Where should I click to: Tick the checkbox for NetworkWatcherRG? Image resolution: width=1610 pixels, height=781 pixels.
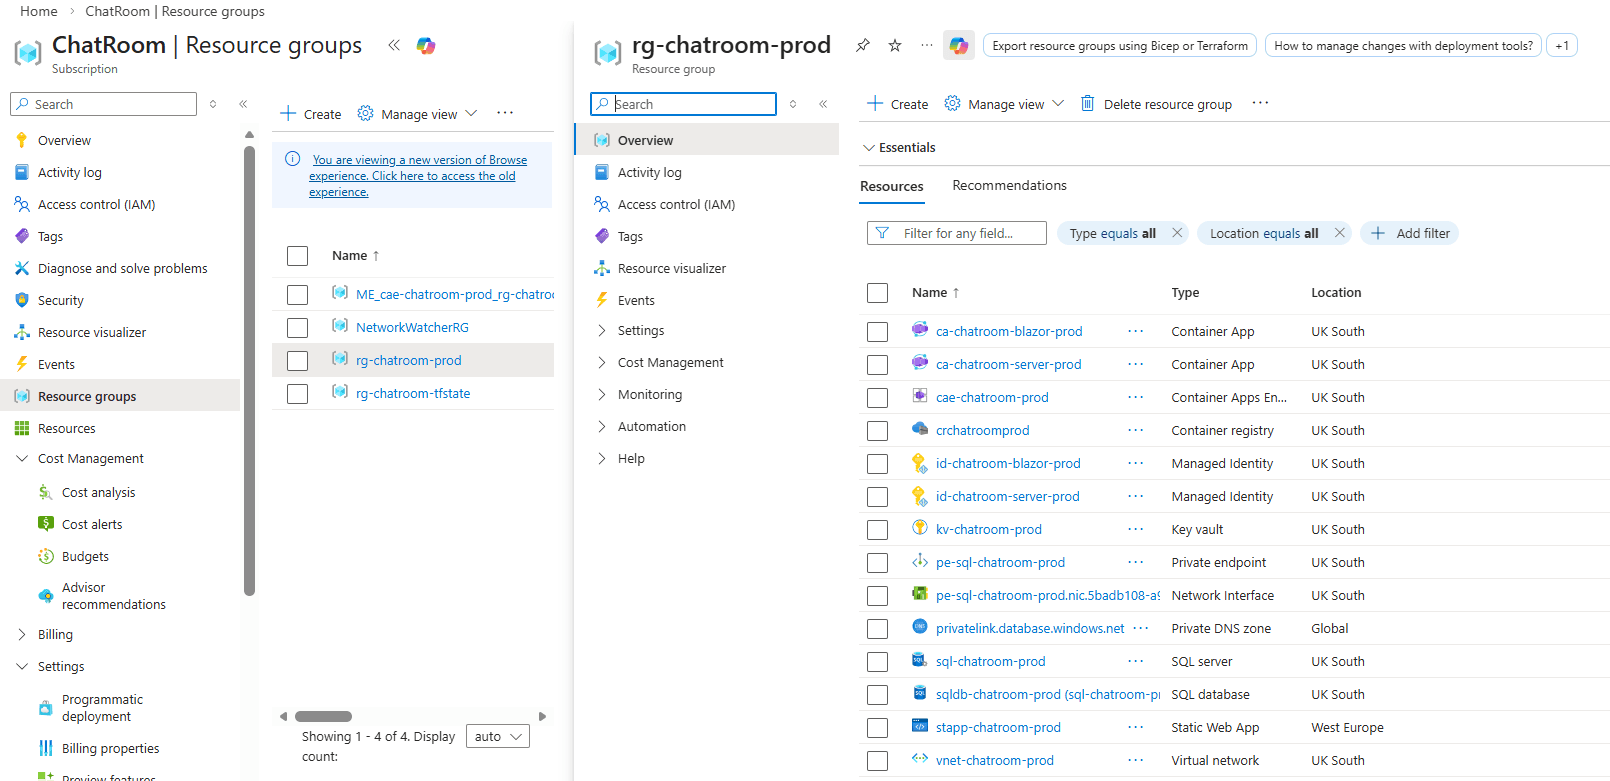[297, 328]
